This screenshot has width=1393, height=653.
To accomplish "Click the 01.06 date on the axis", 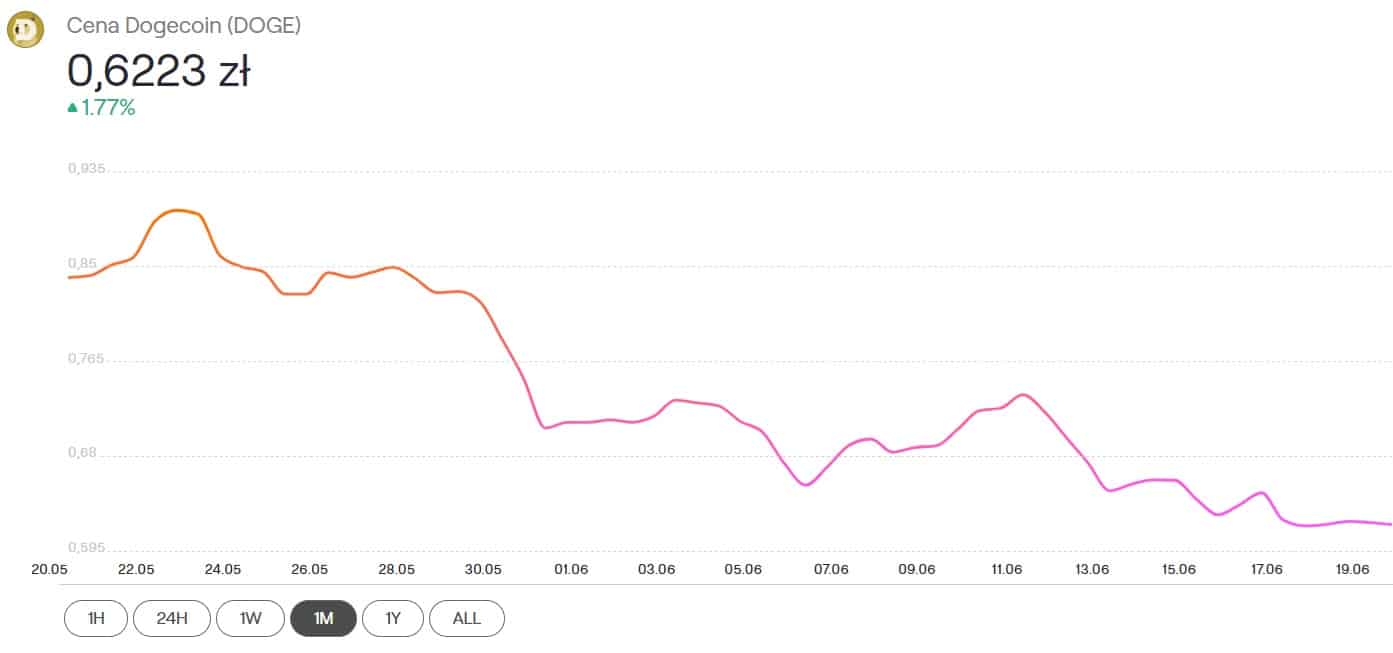I will point(570,569).
